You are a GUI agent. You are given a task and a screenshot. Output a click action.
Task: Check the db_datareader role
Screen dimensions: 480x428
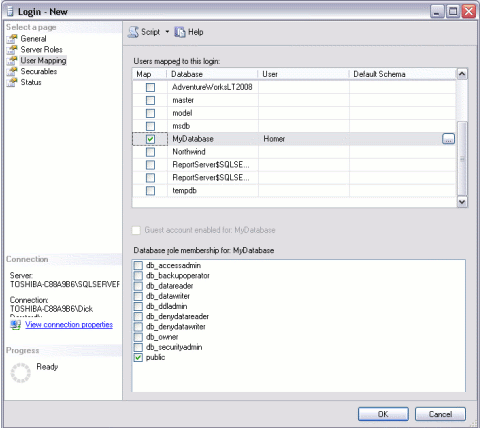pos(138,286)
